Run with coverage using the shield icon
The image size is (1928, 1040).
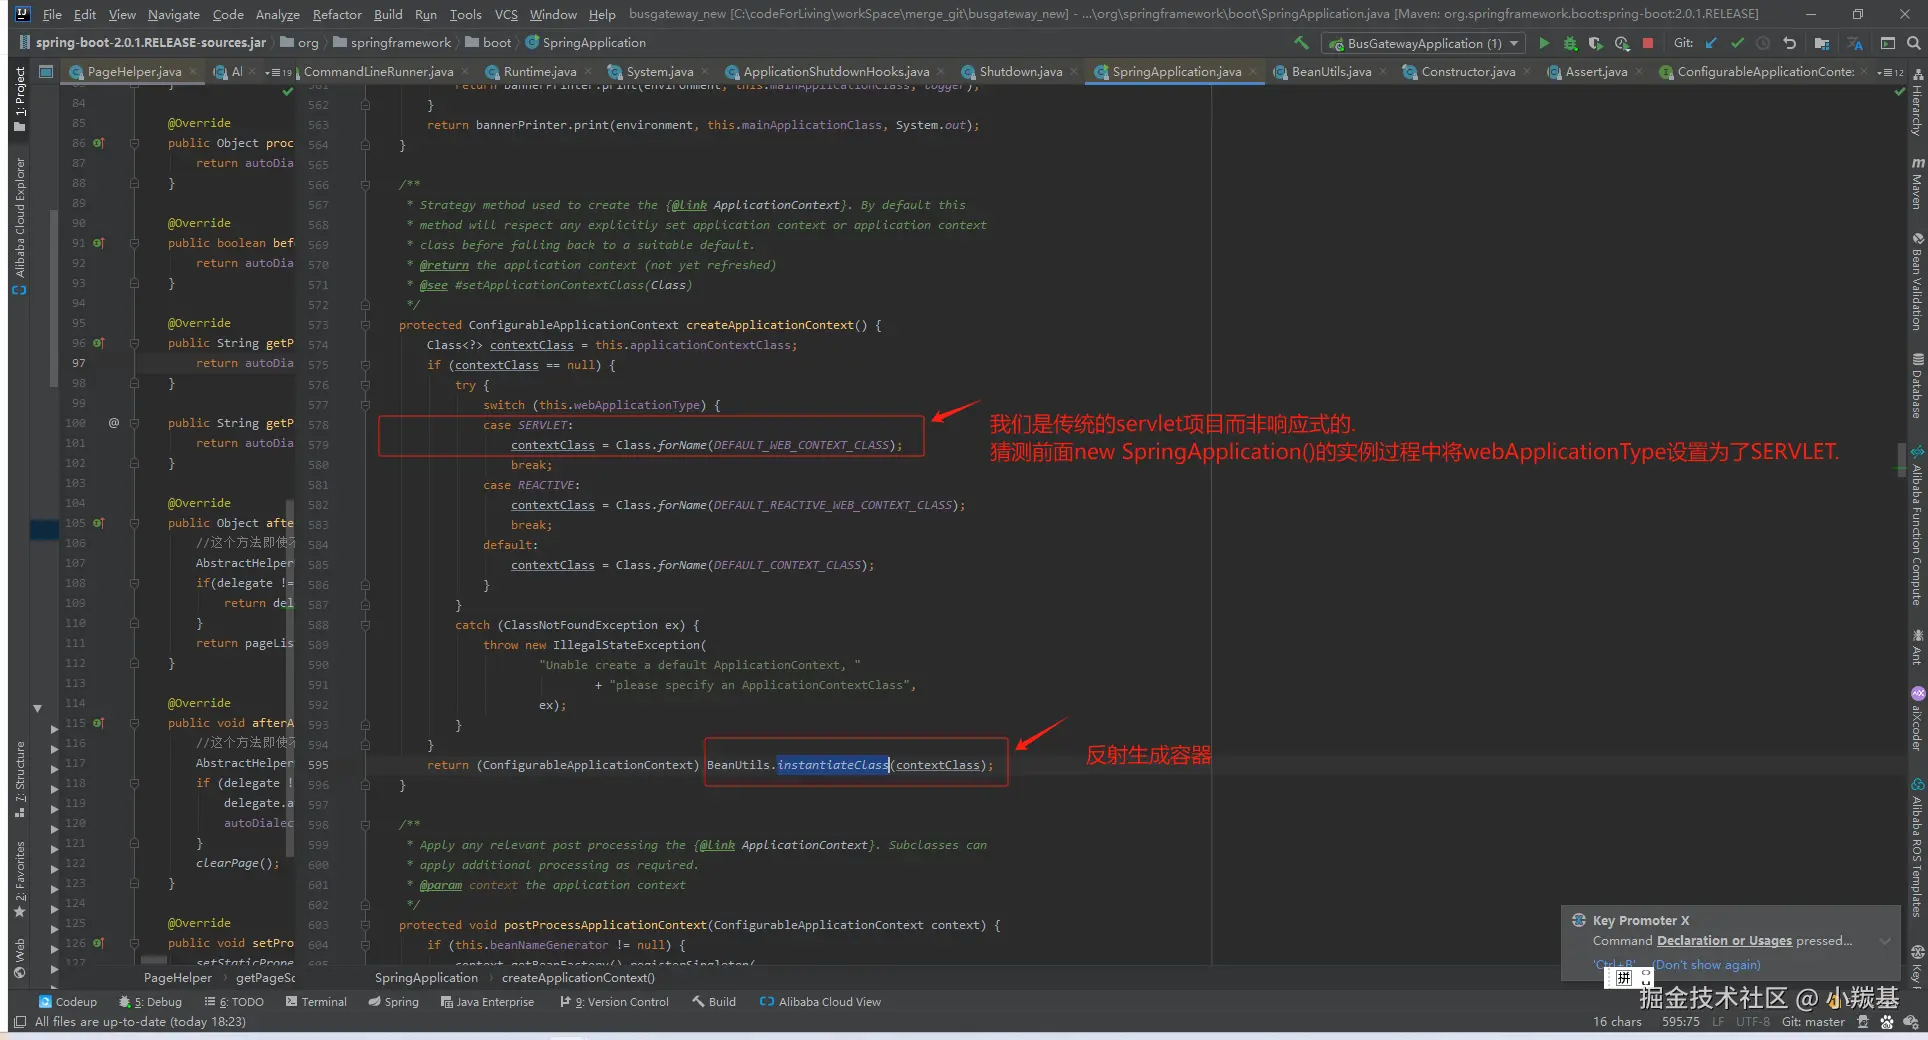1595,43
